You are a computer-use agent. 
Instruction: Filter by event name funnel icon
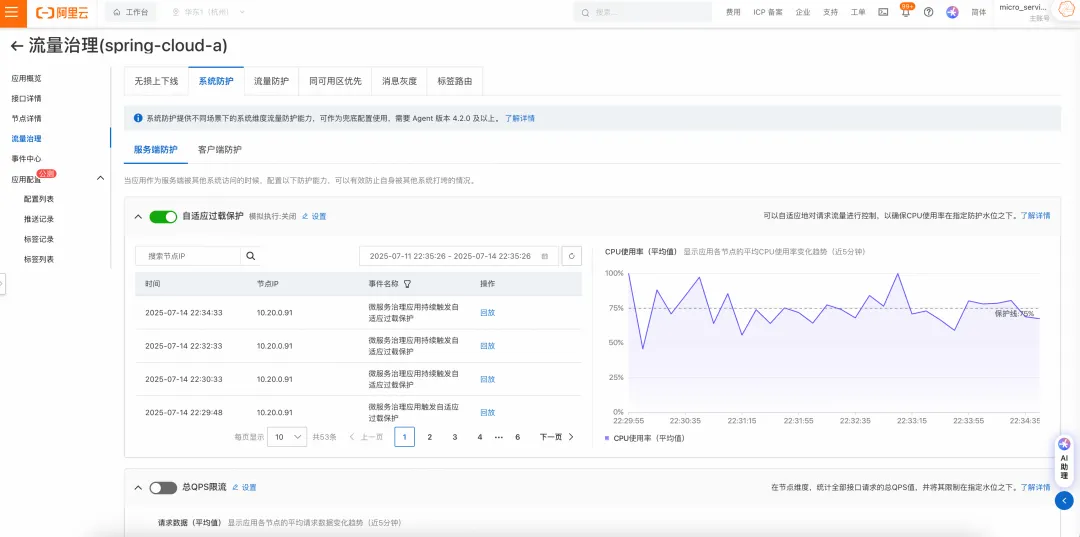[x=407, y=284]
